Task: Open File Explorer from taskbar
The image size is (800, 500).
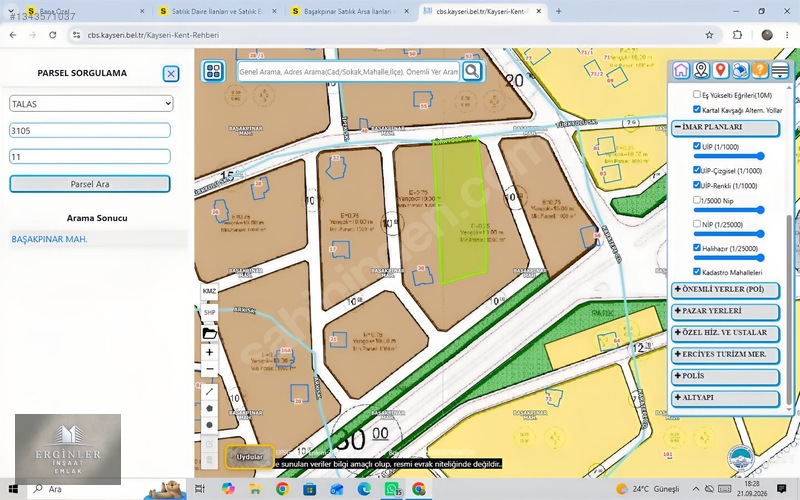Action: [x=255, y=489]
